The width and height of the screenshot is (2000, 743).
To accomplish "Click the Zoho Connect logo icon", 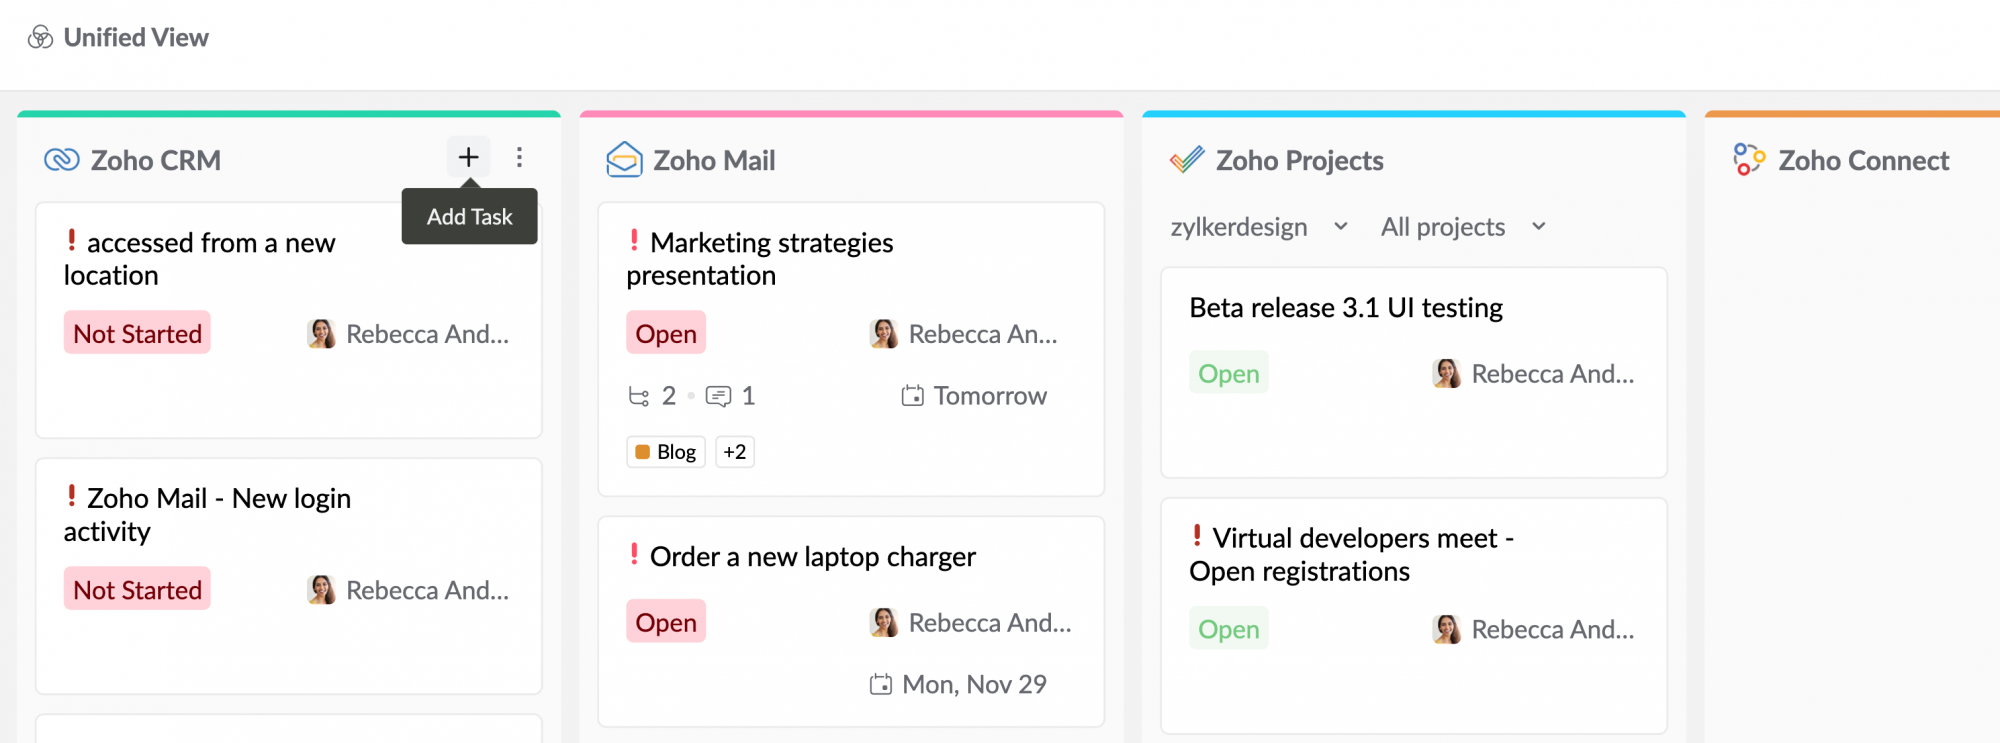I will click(x=1749, y=160).
